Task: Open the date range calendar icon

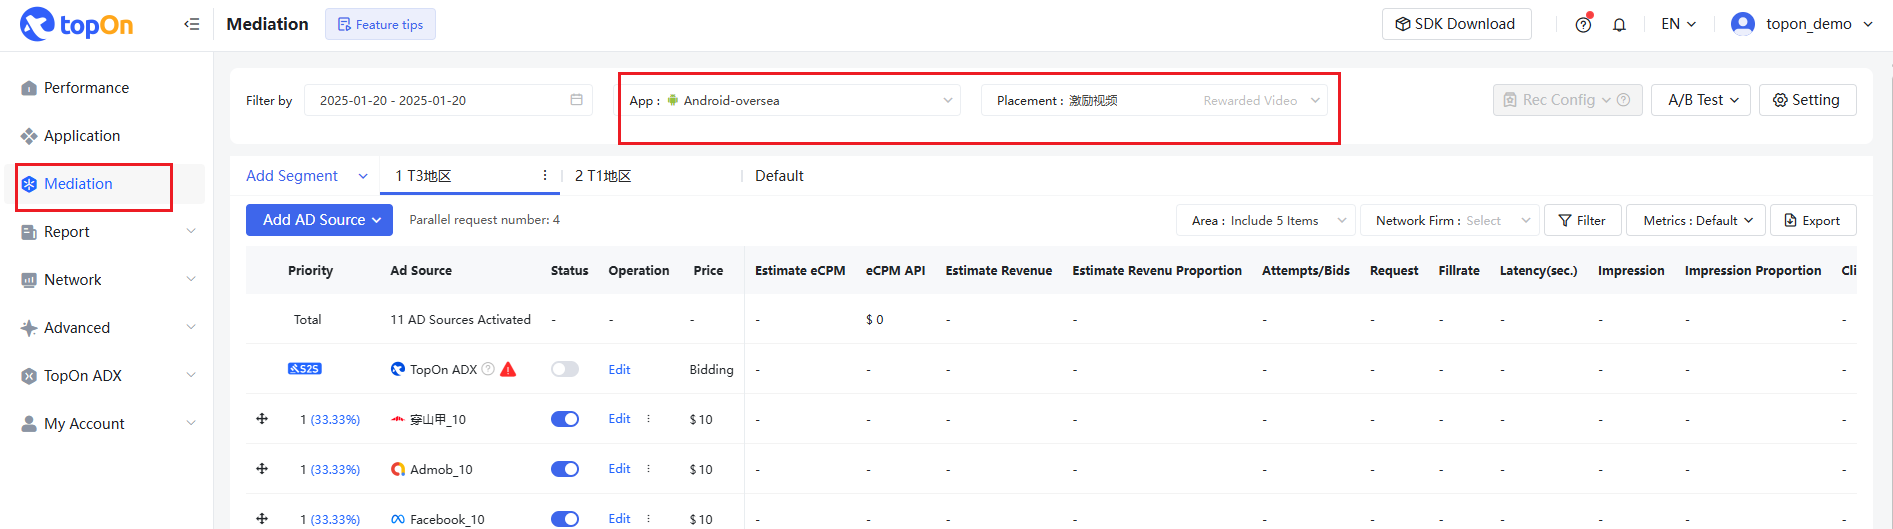Action: point(576,100)
